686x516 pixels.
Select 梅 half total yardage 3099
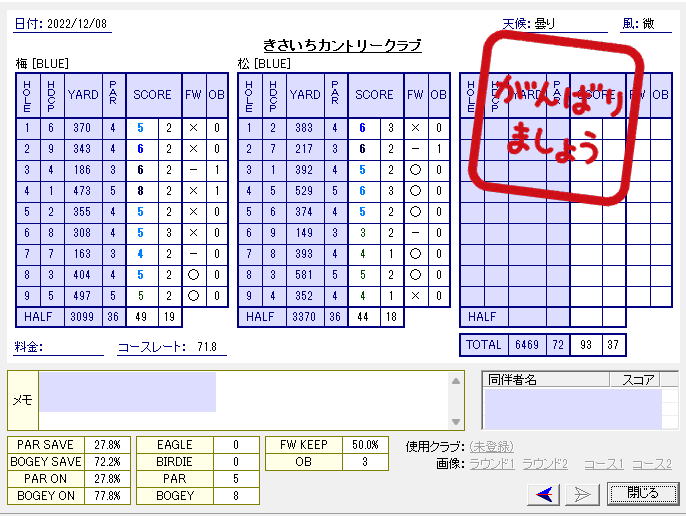[82, 317]
